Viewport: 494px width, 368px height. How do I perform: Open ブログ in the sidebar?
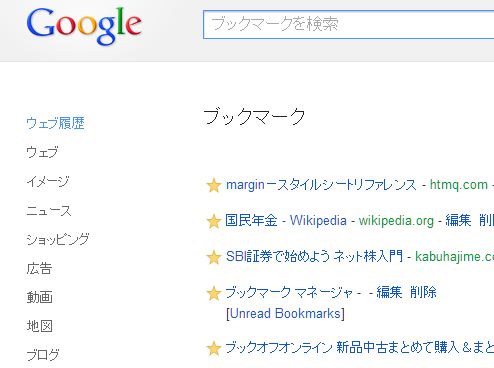[x=43, y=355]
